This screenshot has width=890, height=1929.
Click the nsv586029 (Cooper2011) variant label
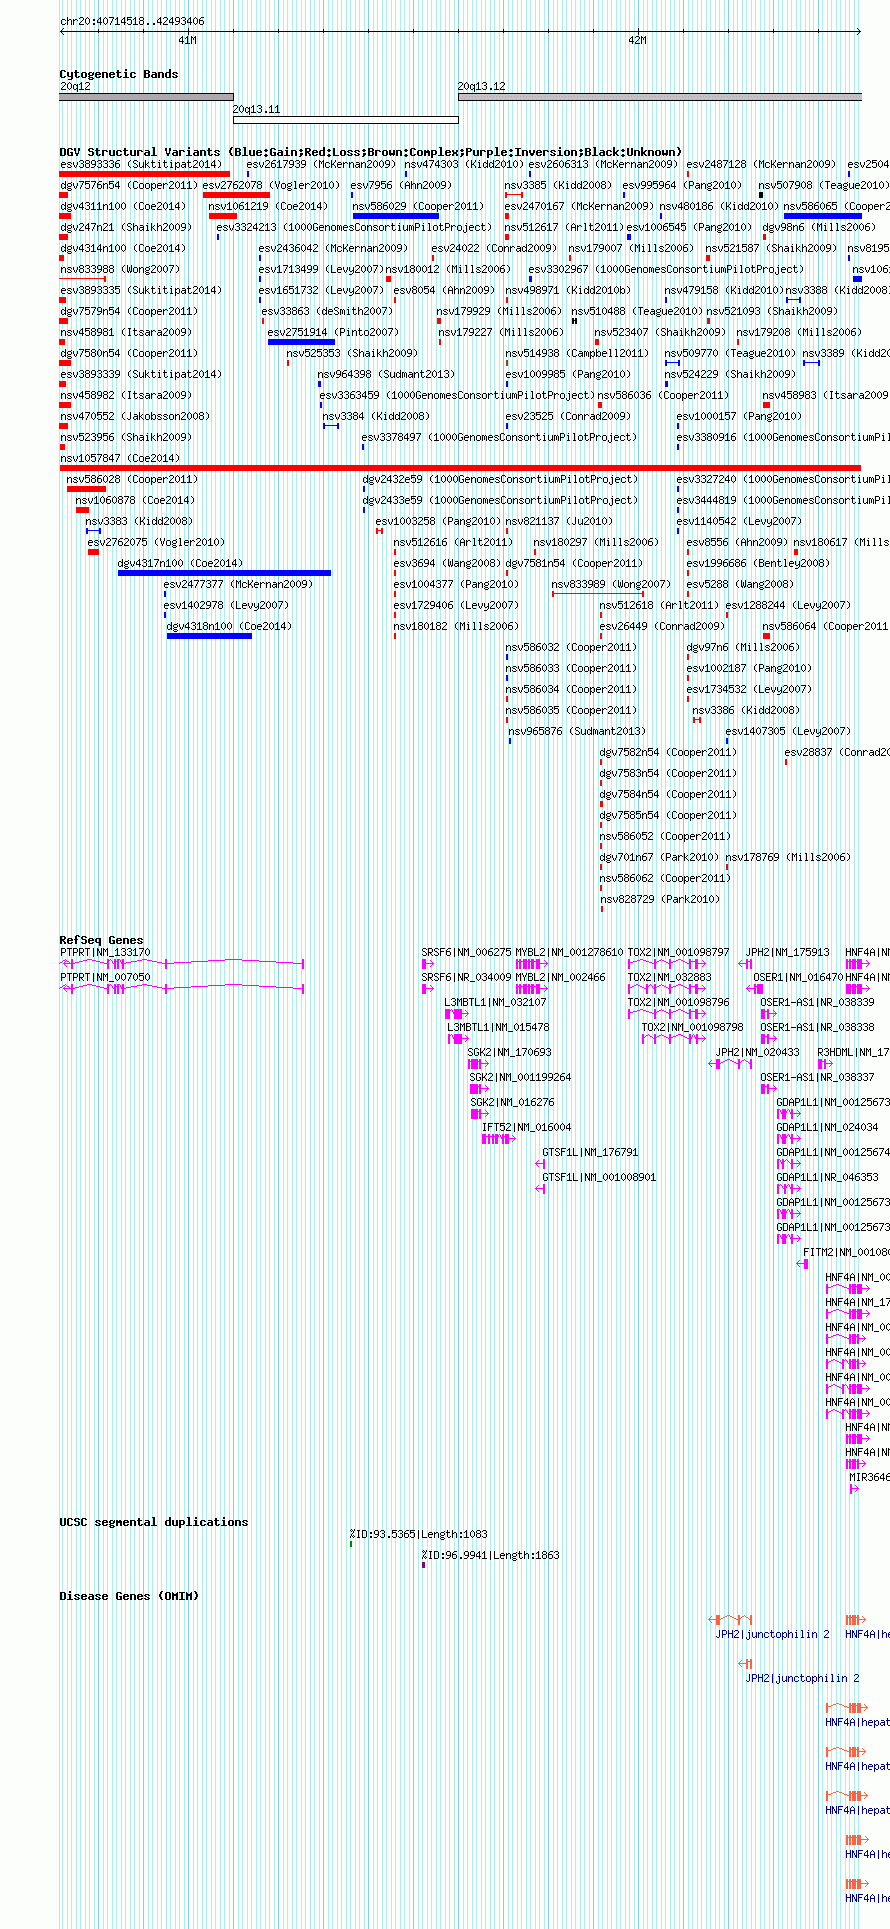point(418,206)
